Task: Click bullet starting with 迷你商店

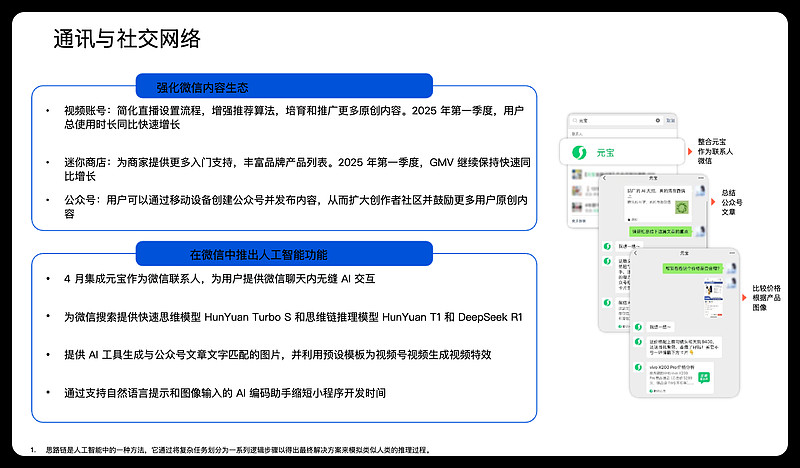Action: [x=297, y=169]
